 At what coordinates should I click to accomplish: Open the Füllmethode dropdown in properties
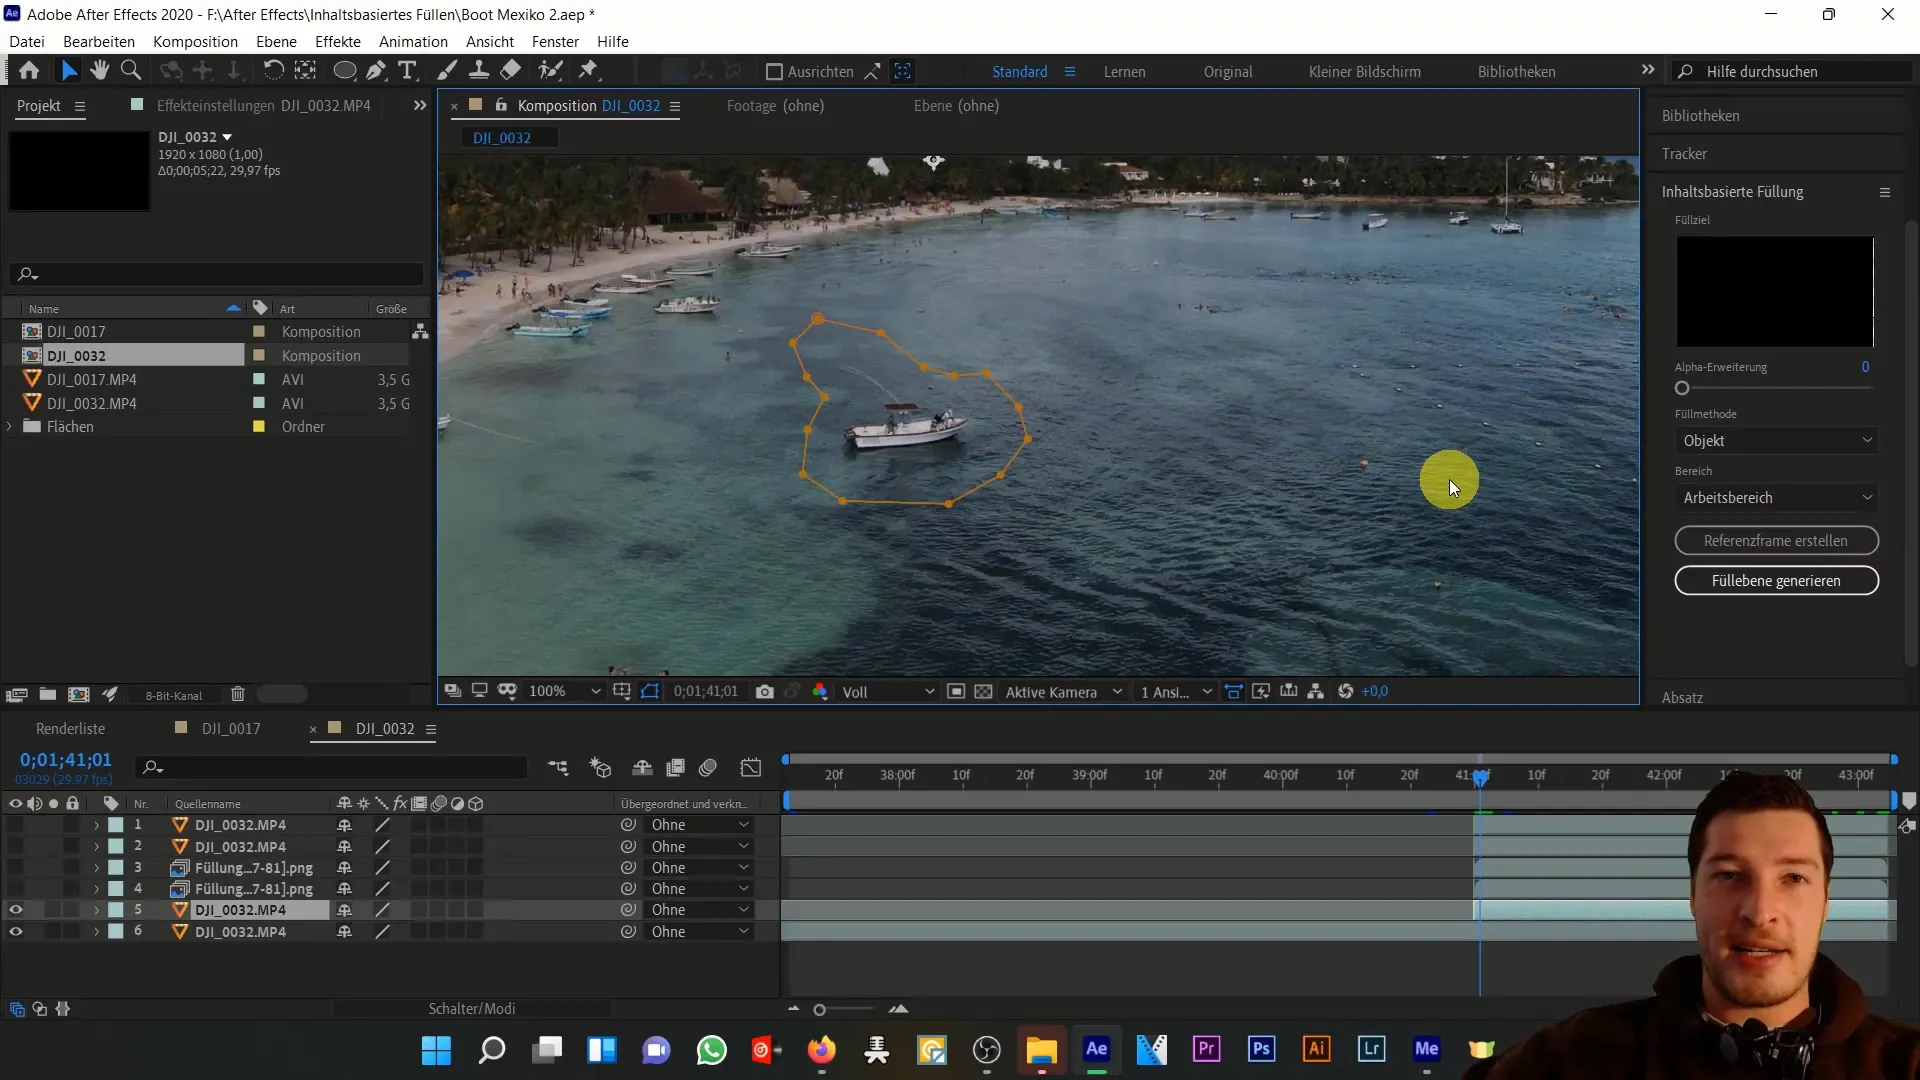pos(1776,439)
